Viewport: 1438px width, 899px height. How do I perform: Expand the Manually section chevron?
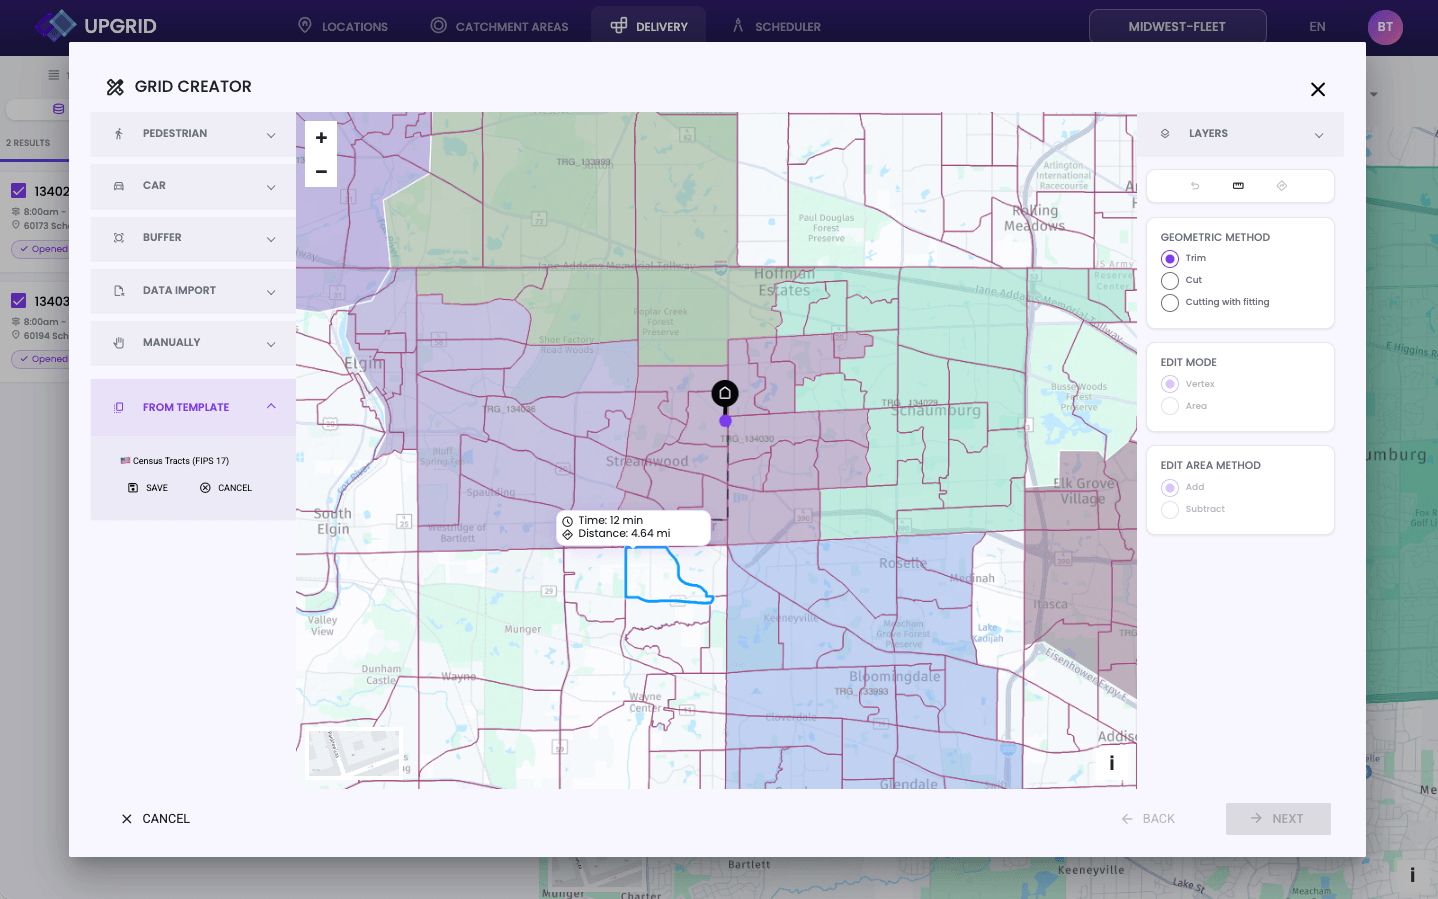pos(271,344)
